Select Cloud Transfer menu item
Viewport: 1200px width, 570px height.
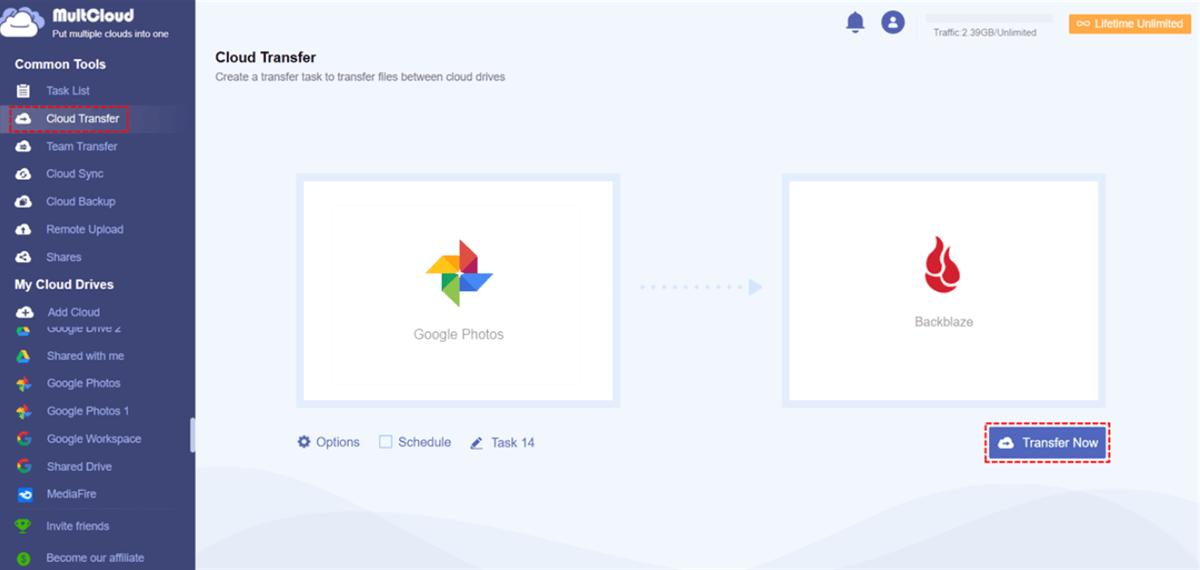coord(83,119)
